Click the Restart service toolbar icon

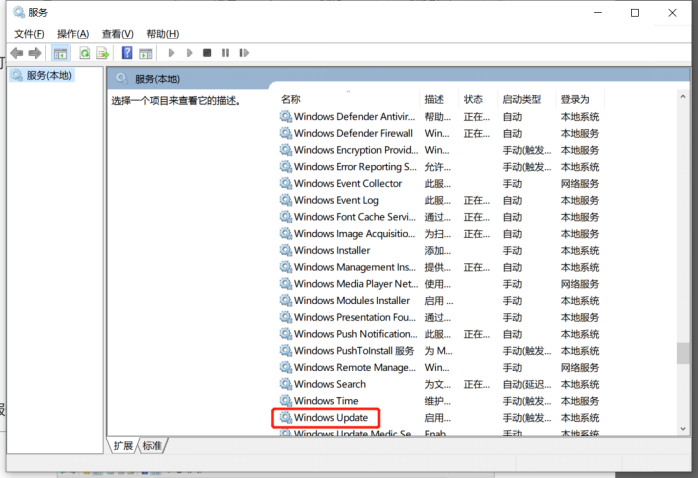244,53
